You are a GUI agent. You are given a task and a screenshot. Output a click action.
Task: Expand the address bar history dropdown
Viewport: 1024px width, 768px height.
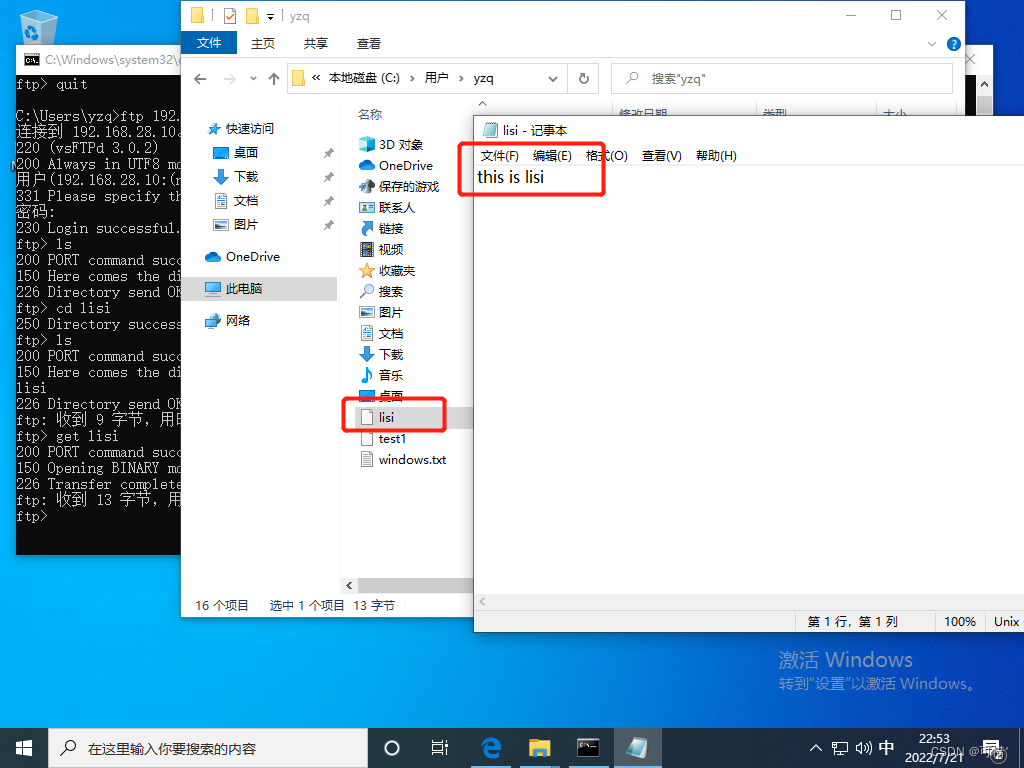[x=553, y=78]
